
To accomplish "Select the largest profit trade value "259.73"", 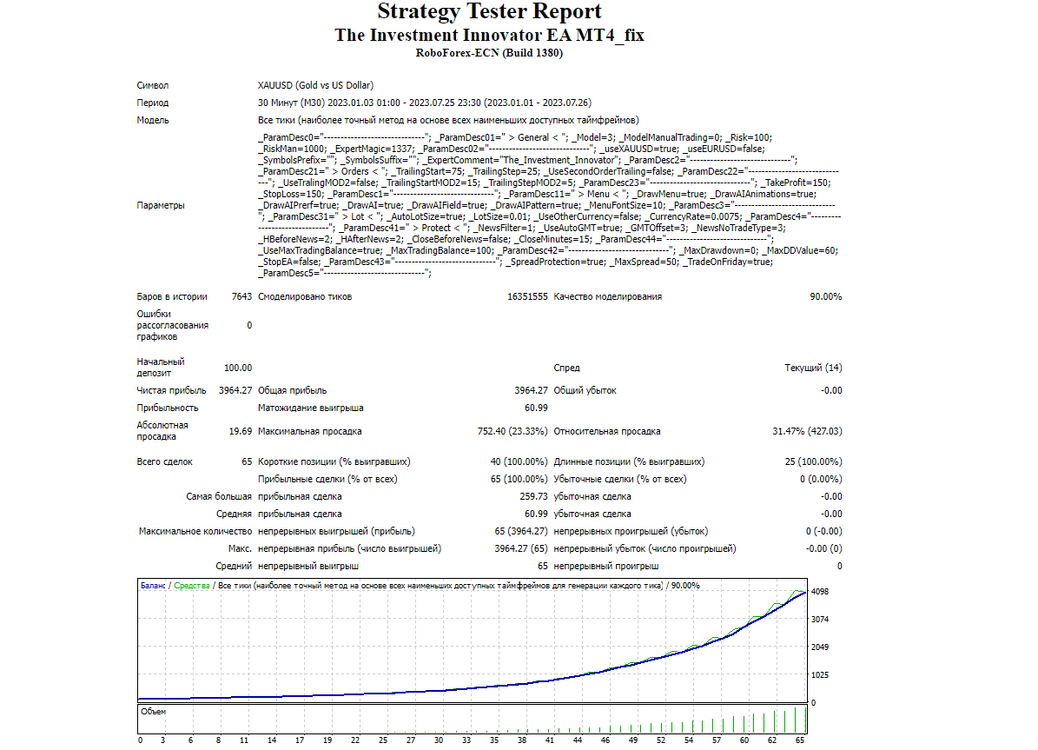I will 534,496.
